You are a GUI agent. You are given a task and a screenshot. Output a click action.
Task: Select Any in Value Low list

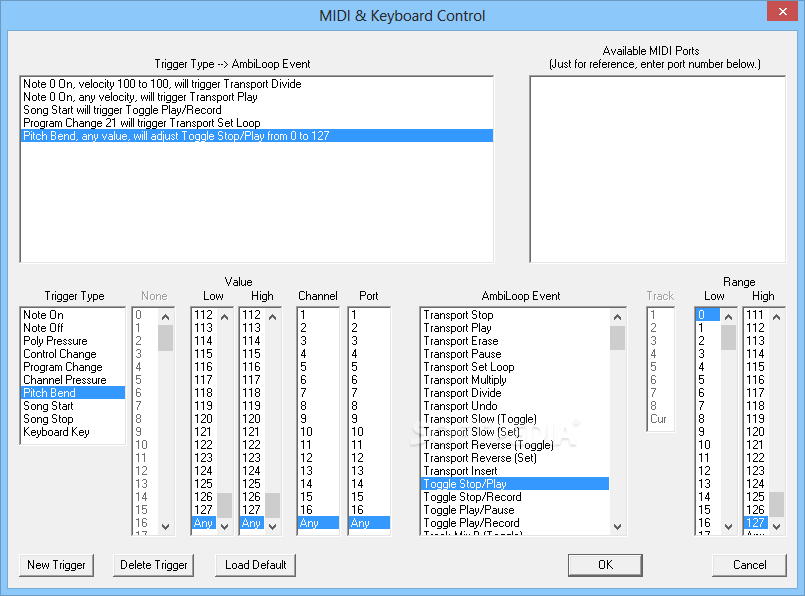pyautogui.click(x=204, y=523)
